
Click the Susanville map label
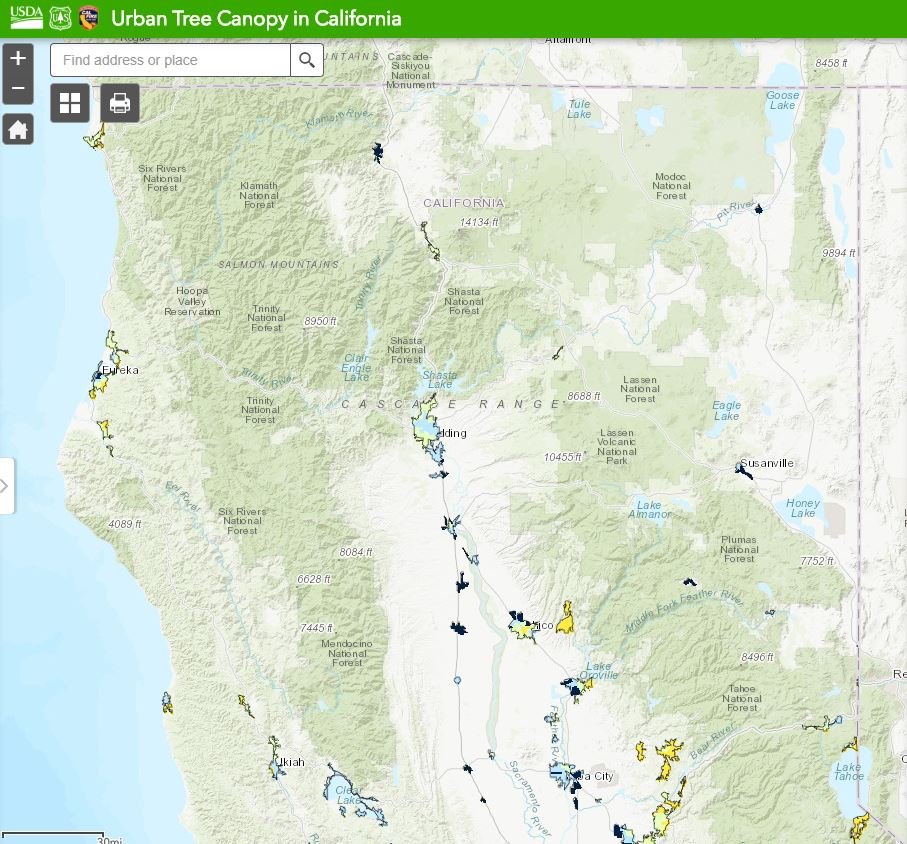tap(767, 463)
